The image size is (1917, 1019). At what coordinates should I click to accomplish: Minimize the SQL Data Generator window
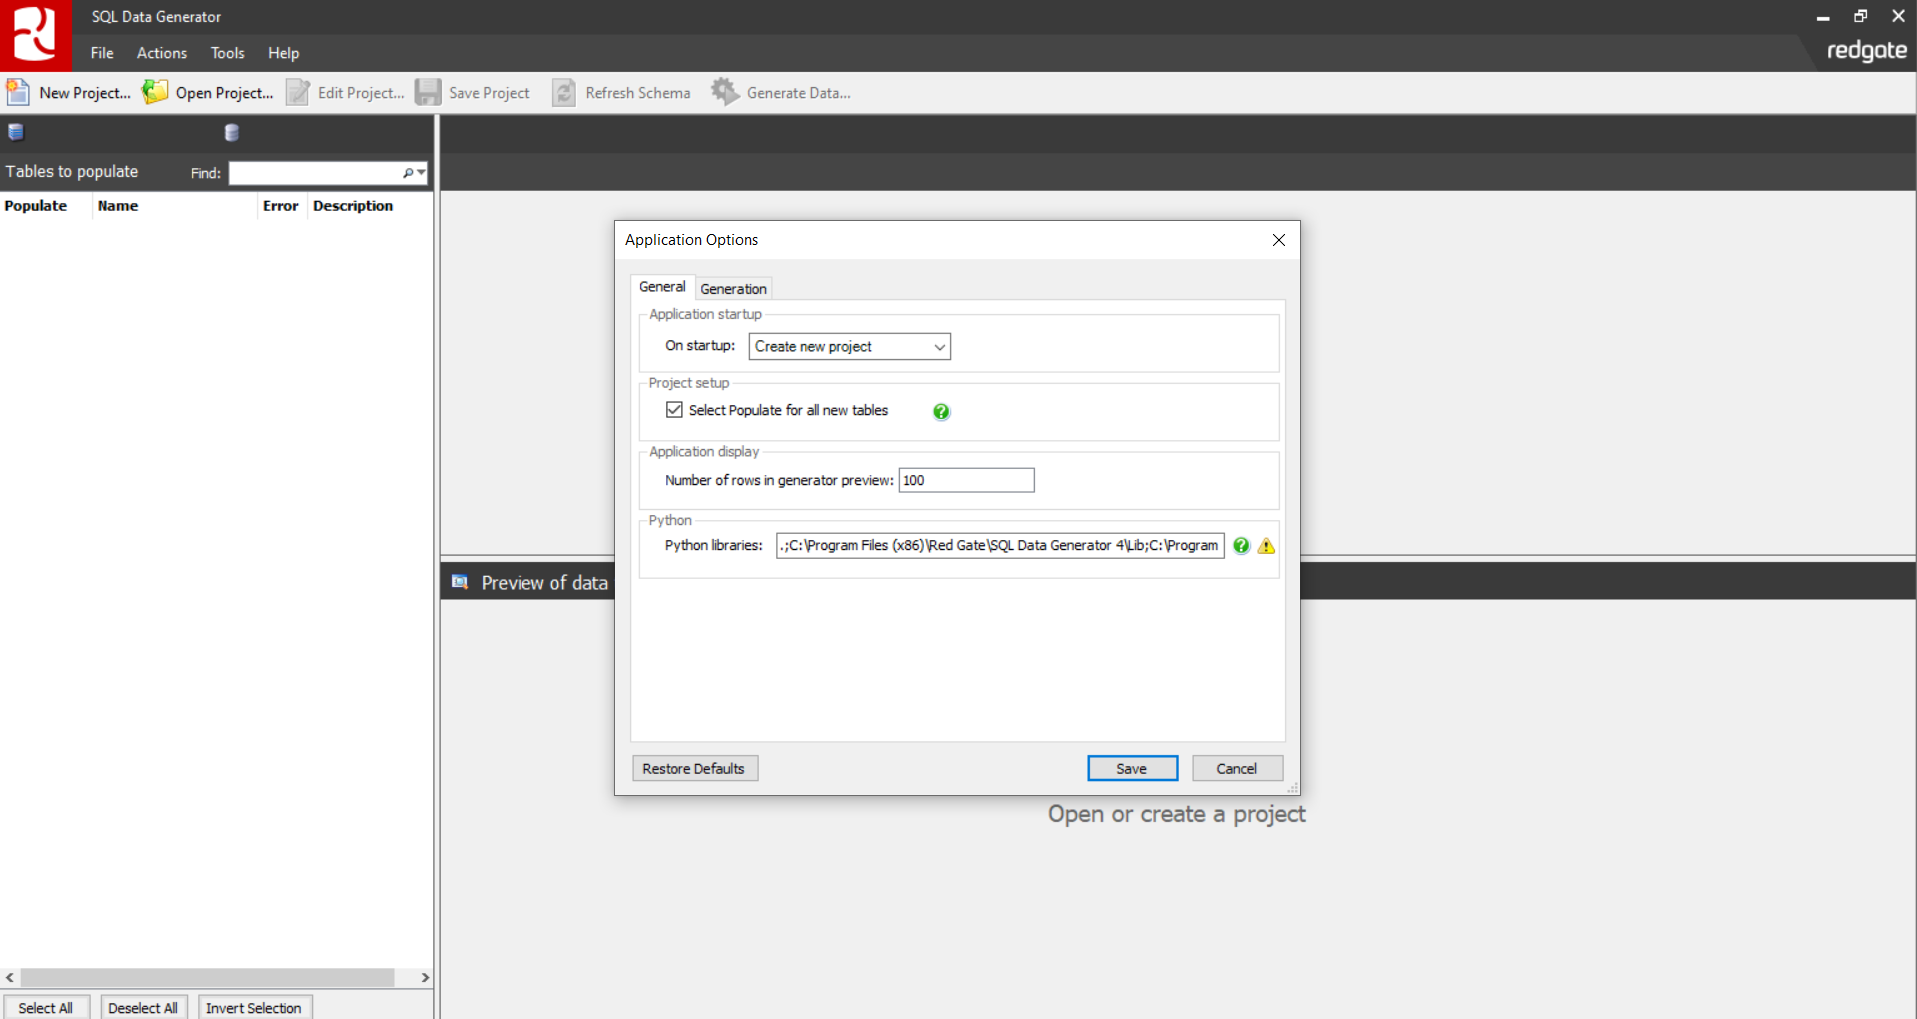(x=1823, y=16)
